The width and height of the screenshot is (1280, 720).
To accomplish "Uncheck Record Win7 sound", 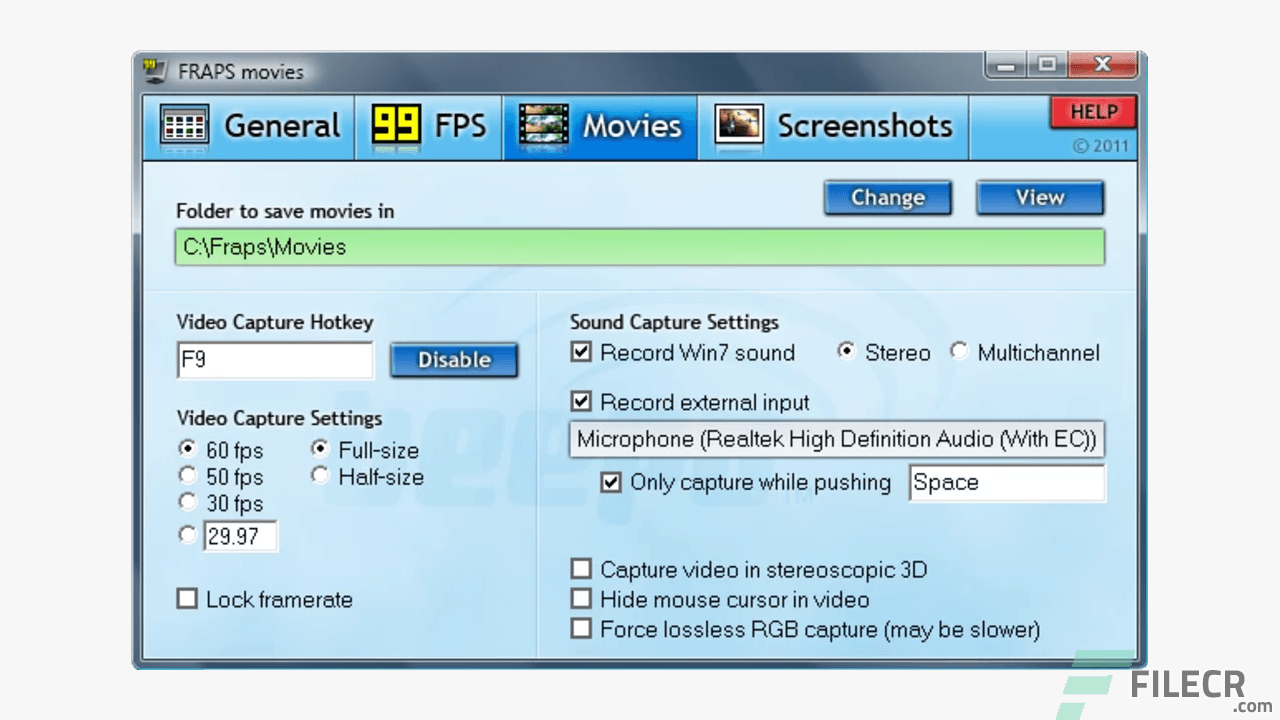I will 582,351.
